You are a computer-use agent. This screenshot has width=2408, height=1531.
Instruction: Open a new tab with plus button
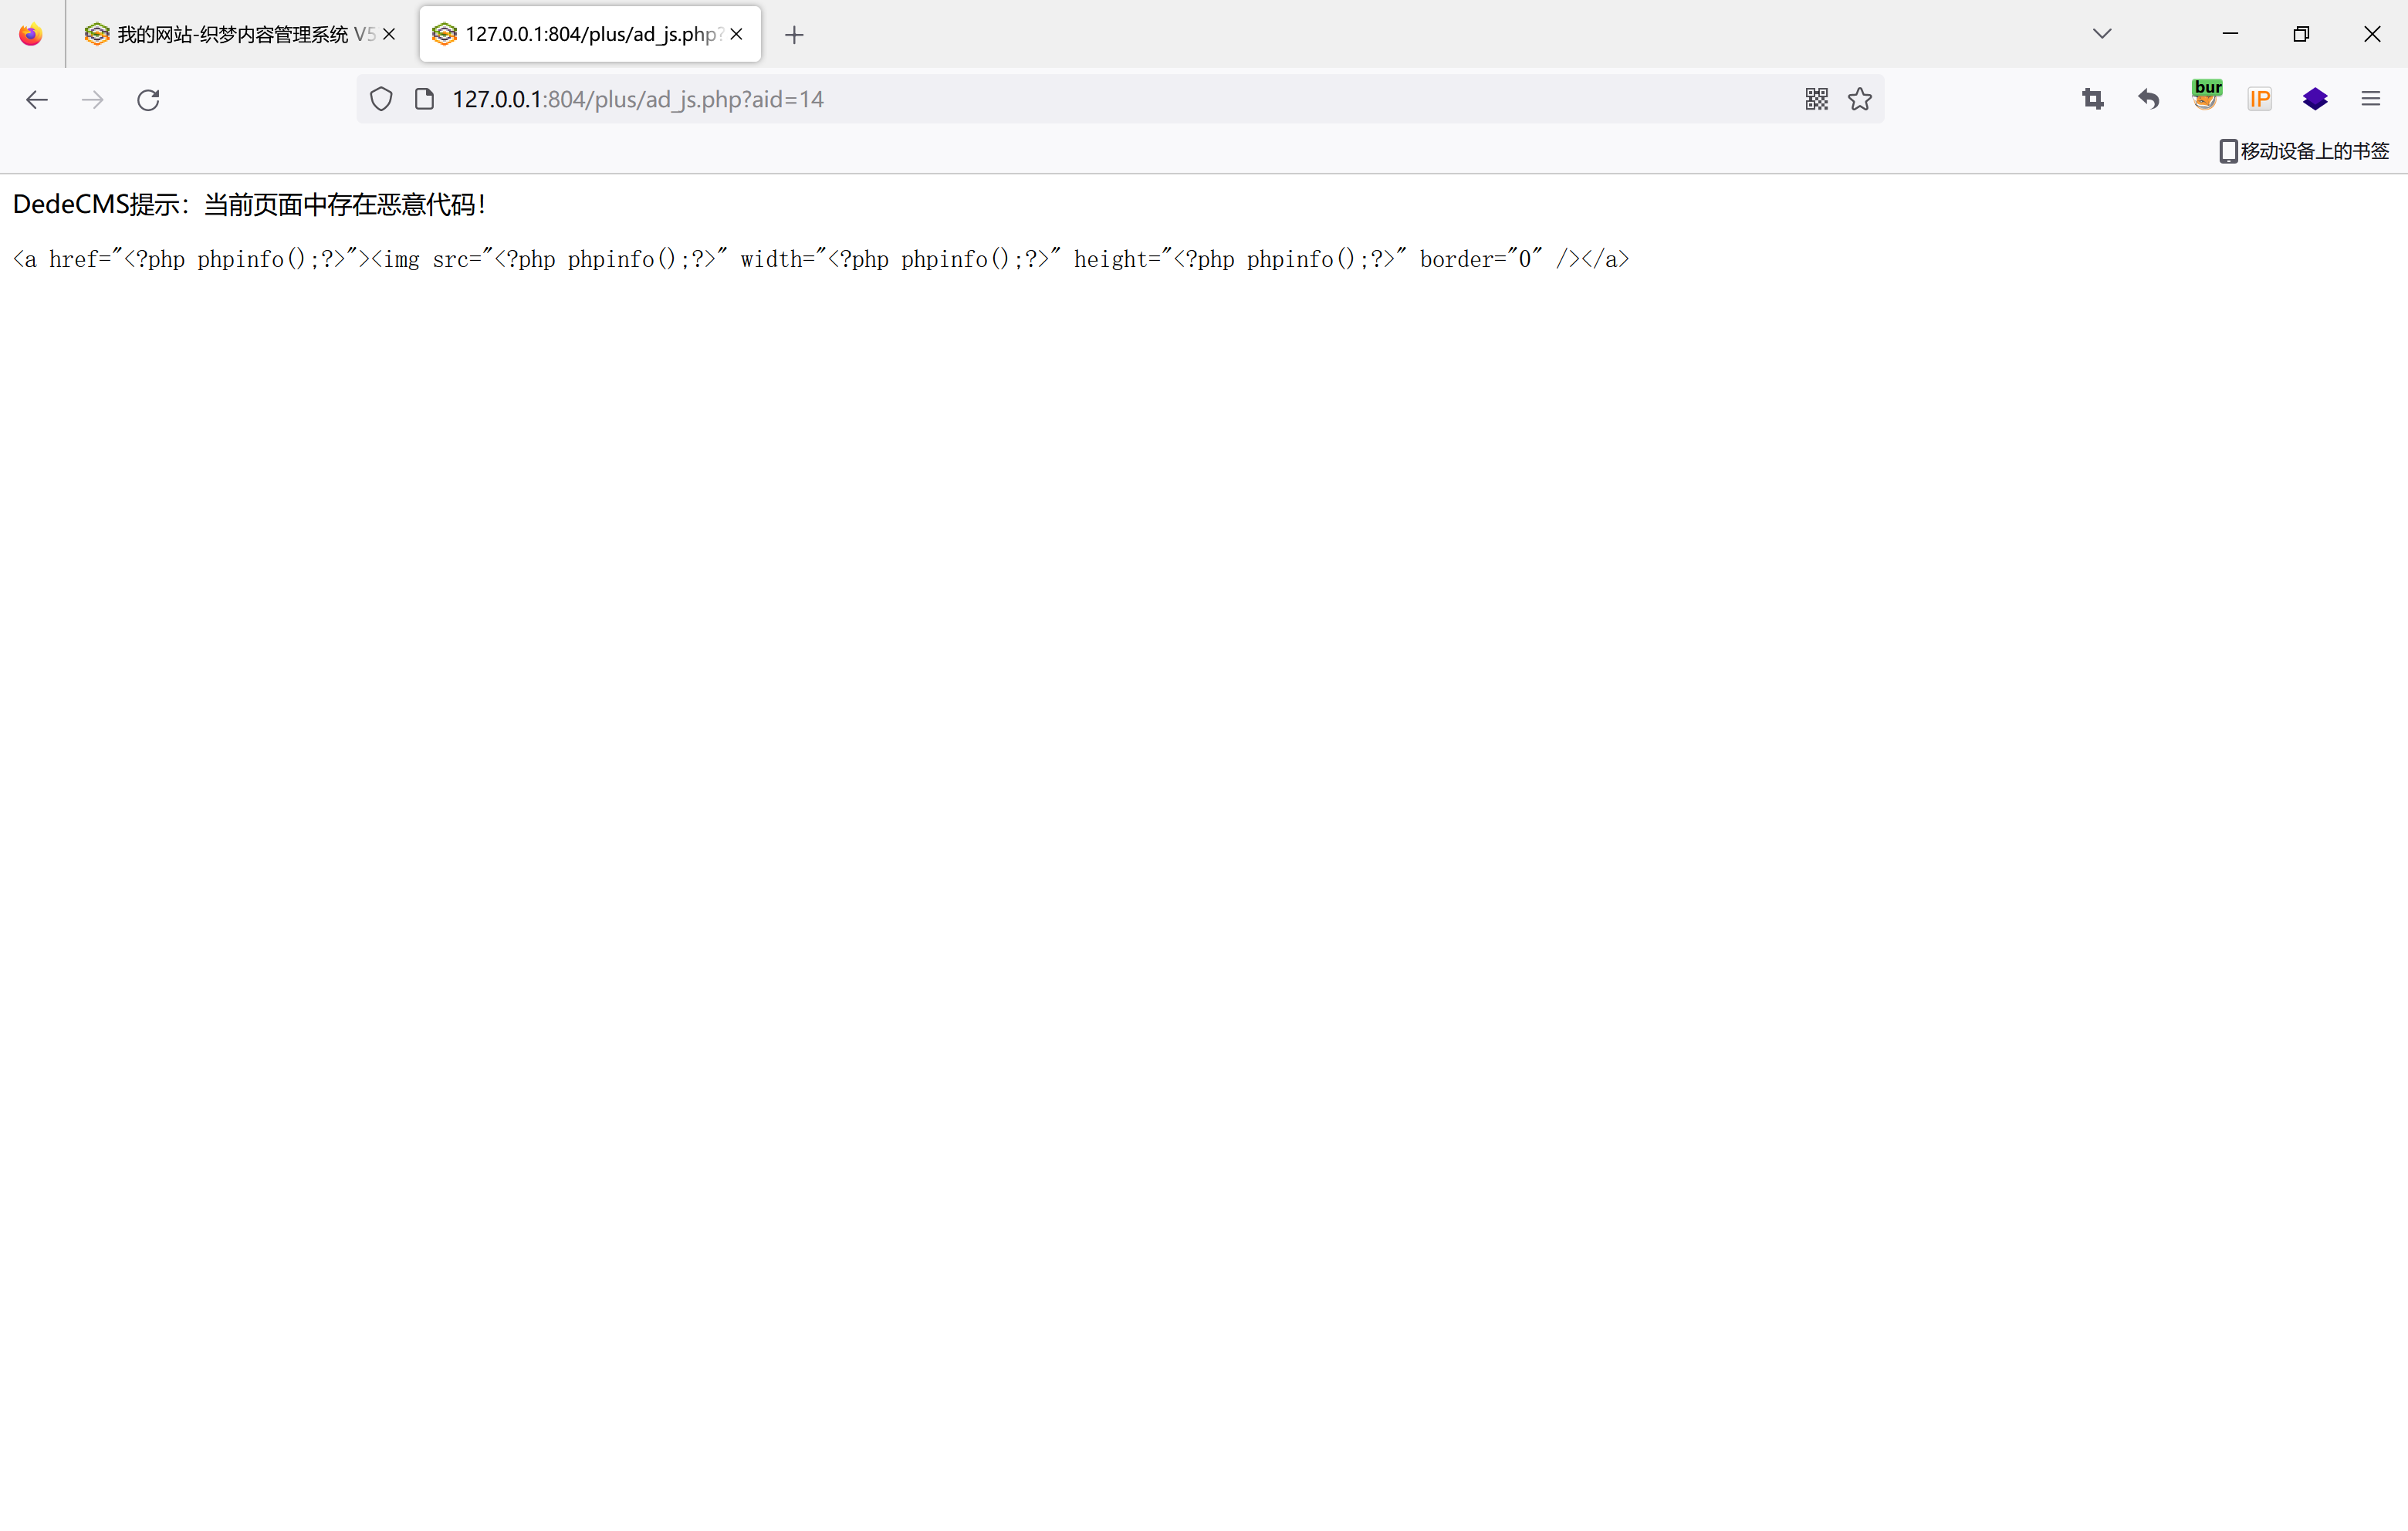794,35
